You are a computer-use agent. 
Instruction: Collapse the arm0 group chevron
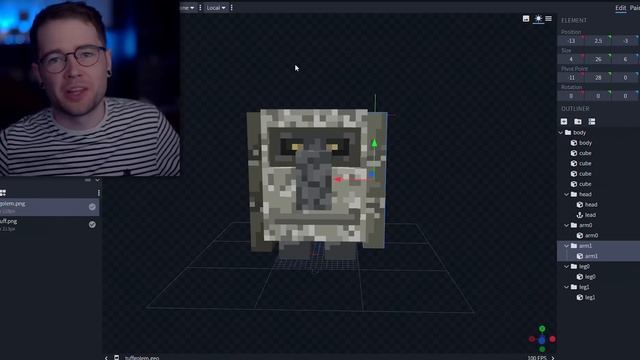(x=567, y=225)
